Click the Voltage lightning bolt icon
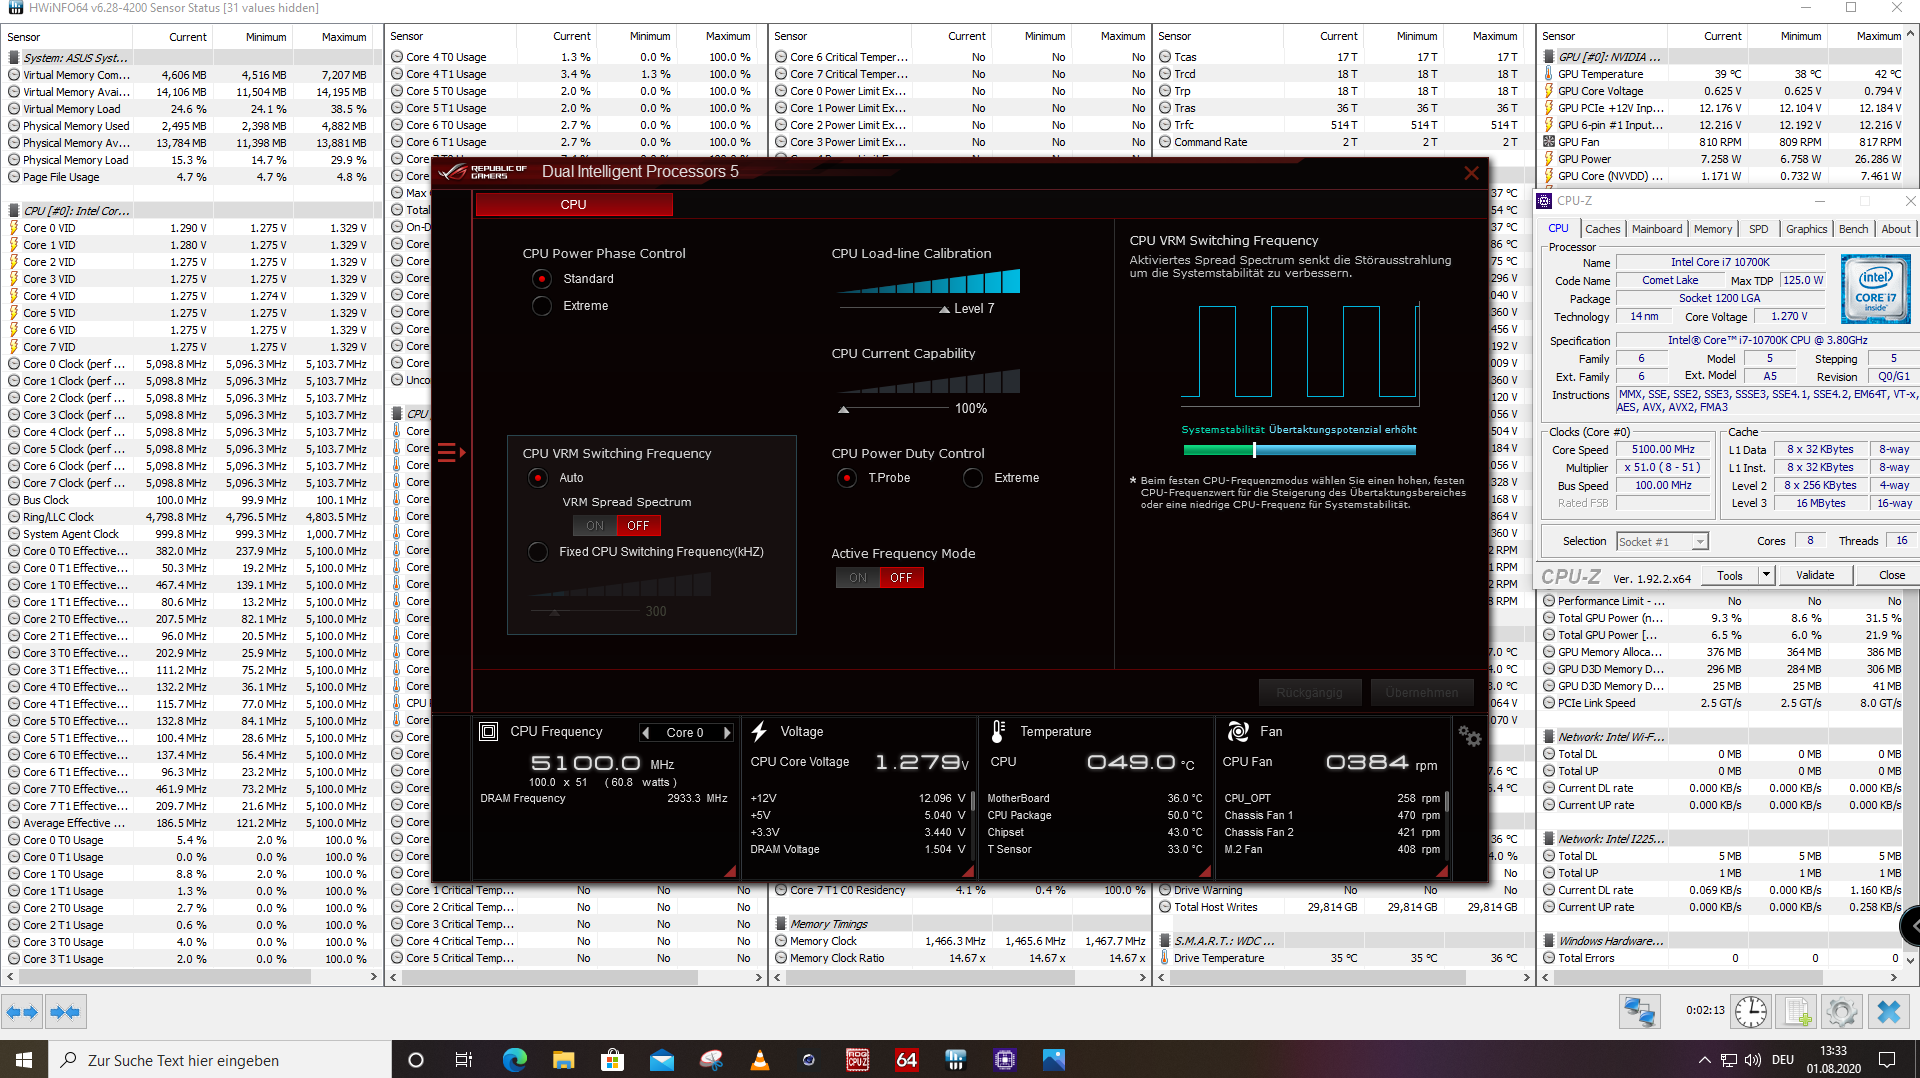The width and height of the screenshot is (1920, 1078). (759, 732)
